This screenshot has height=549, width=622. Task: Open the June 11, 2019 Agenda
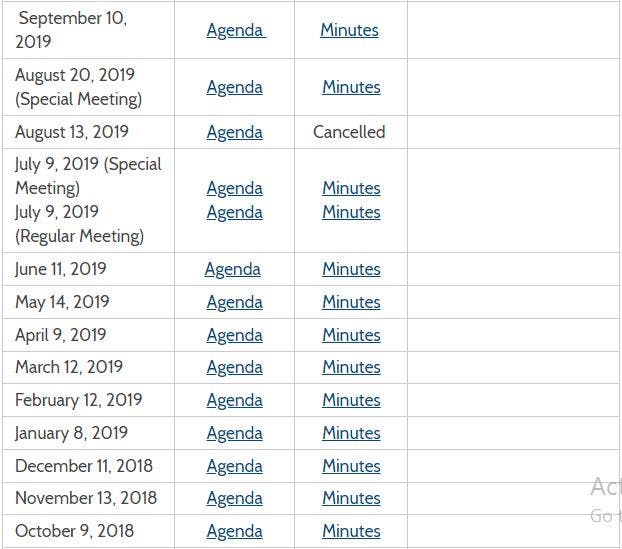[232, 269]
